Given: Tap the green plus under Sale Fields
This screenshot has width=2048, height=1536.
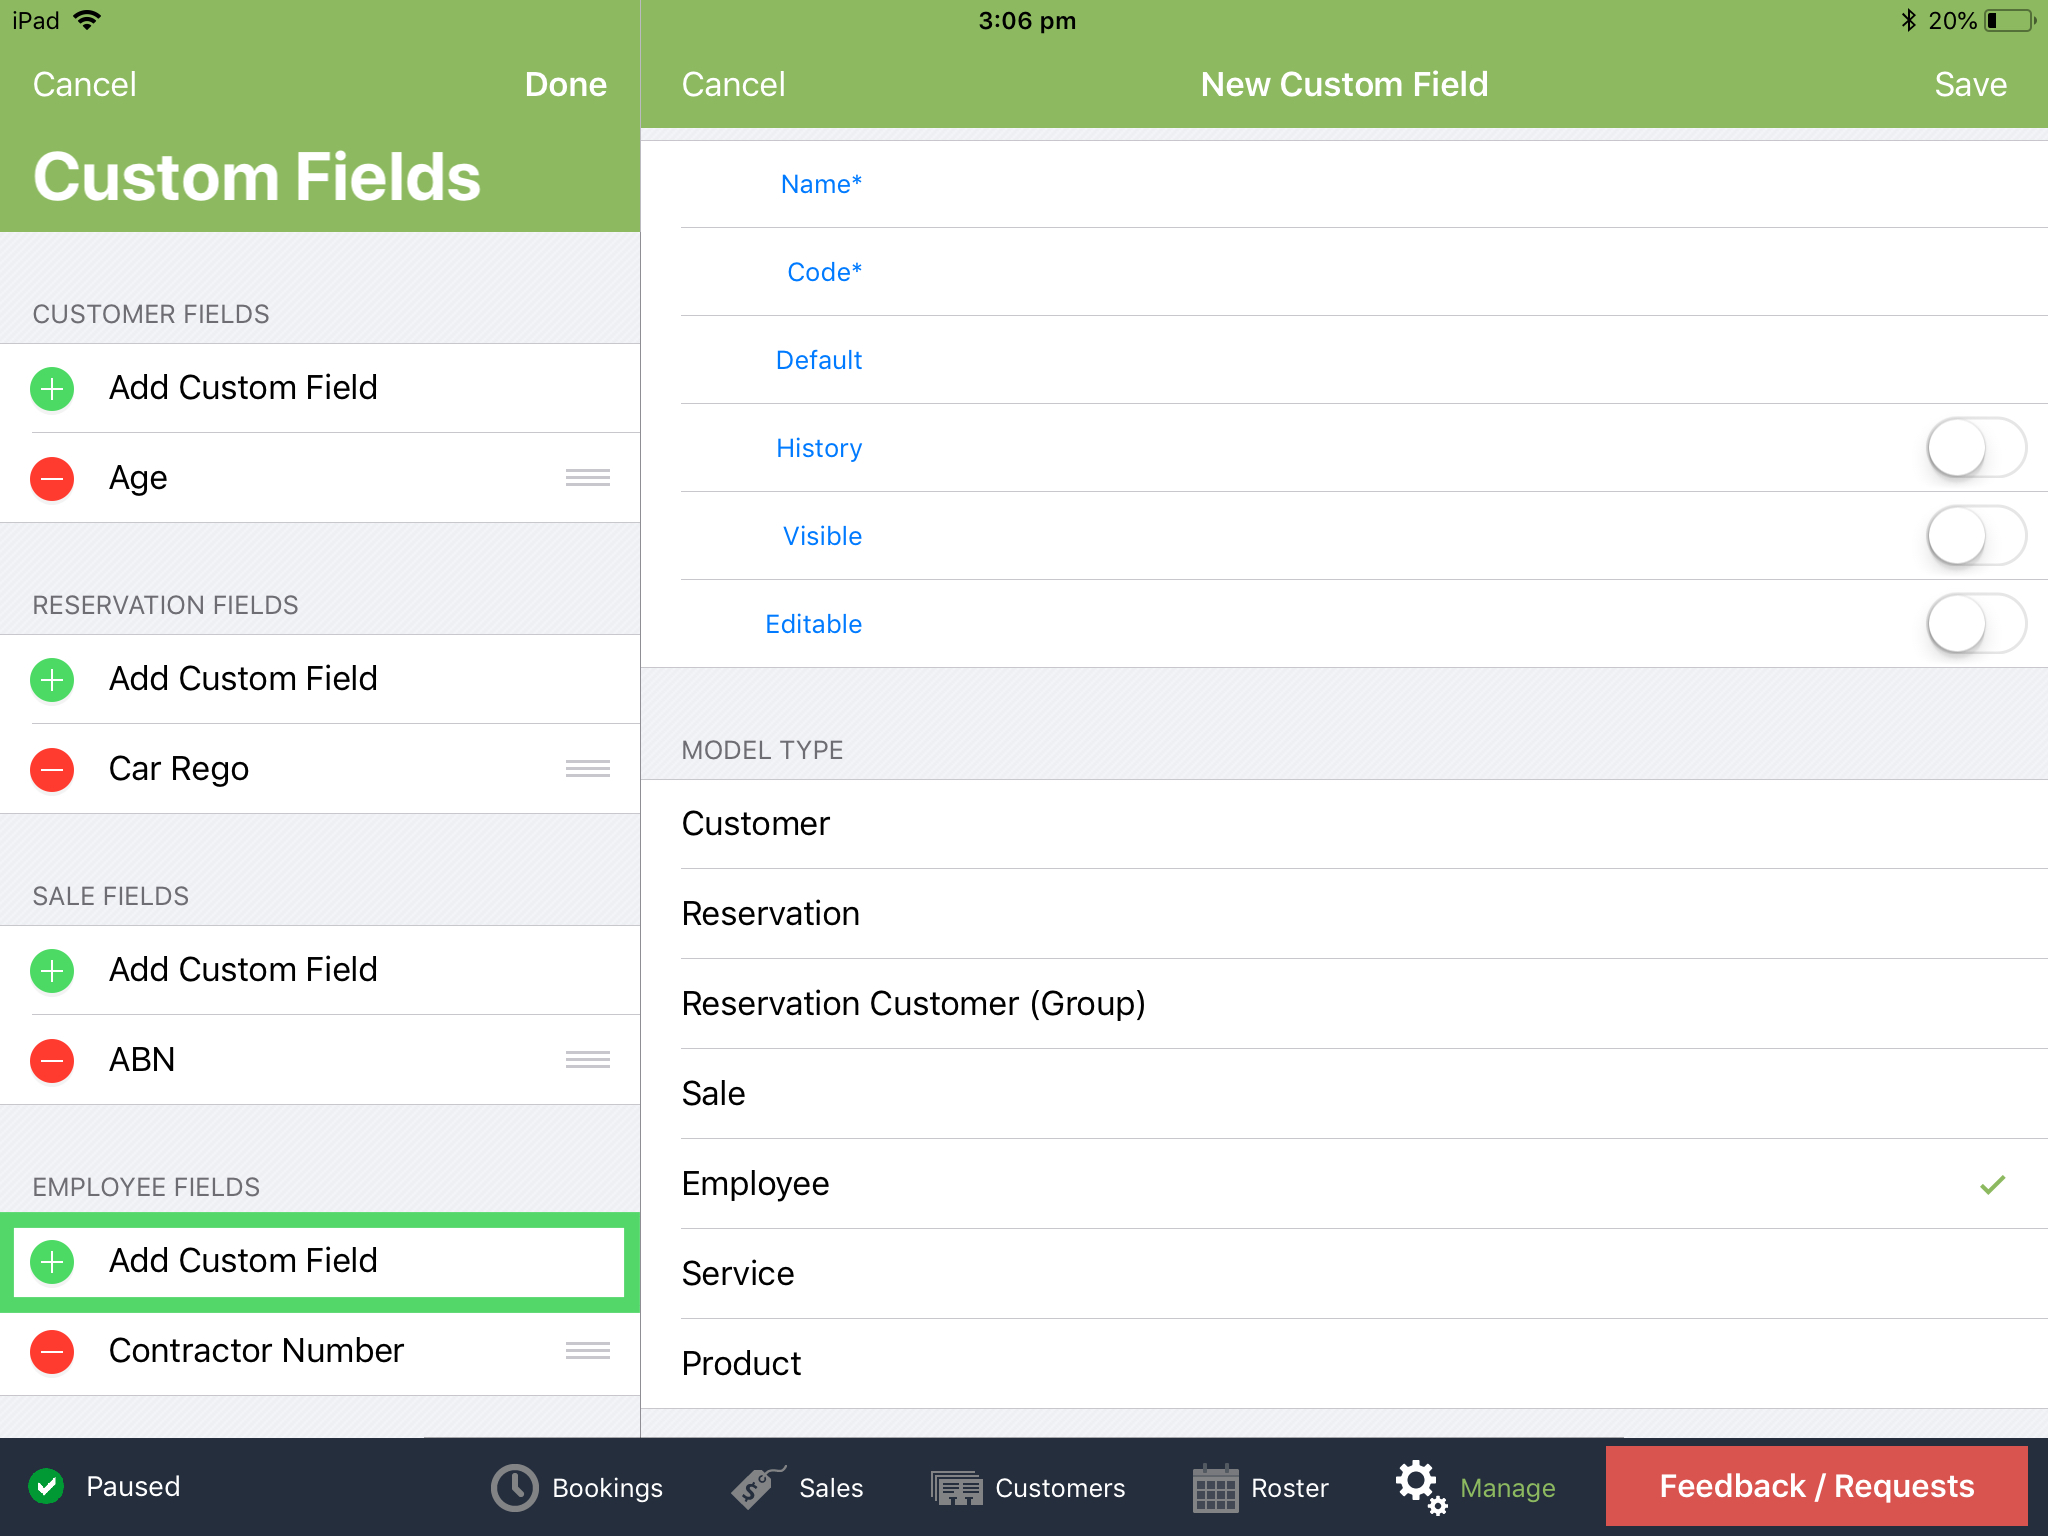Looking at the screenshot, I should [x=51, y=970].
